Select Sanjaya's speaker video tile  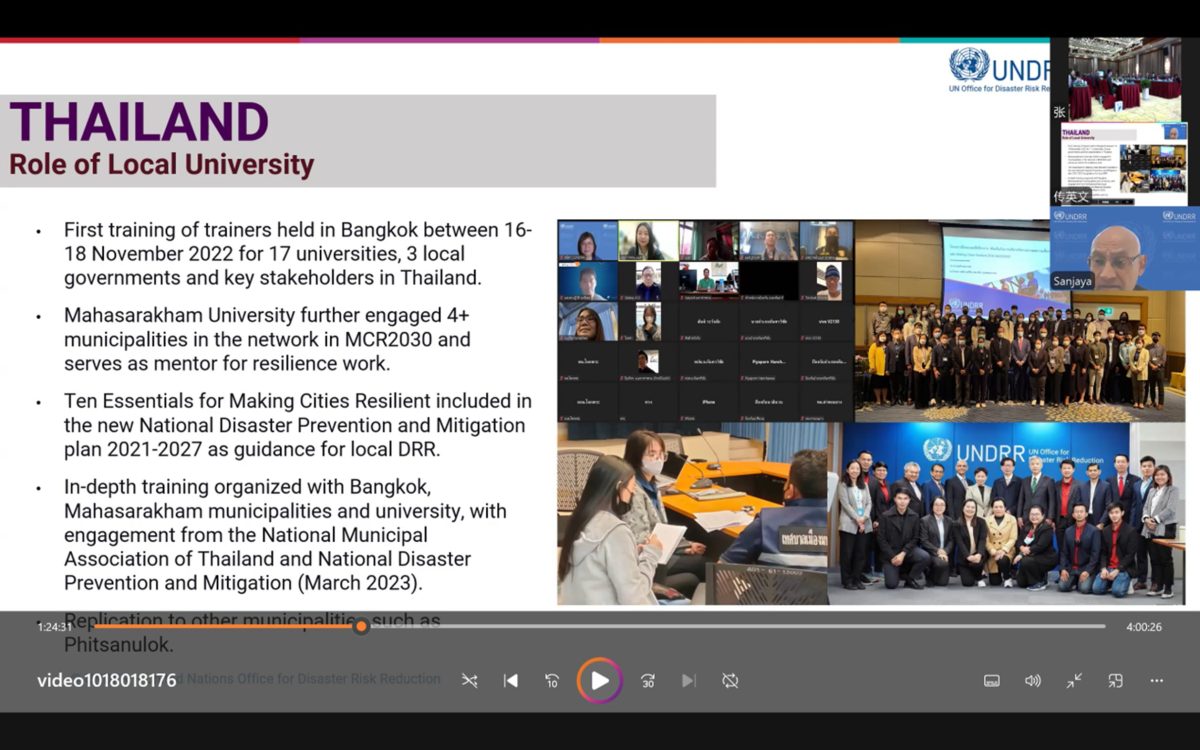(x=1124, y=249)
